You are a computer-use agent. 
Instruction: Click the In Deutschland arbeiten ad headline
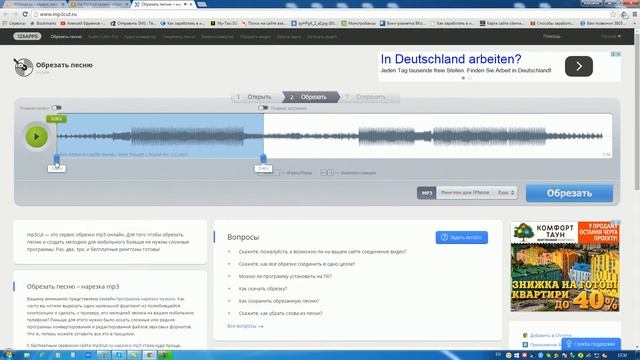[x=451, y=59]
